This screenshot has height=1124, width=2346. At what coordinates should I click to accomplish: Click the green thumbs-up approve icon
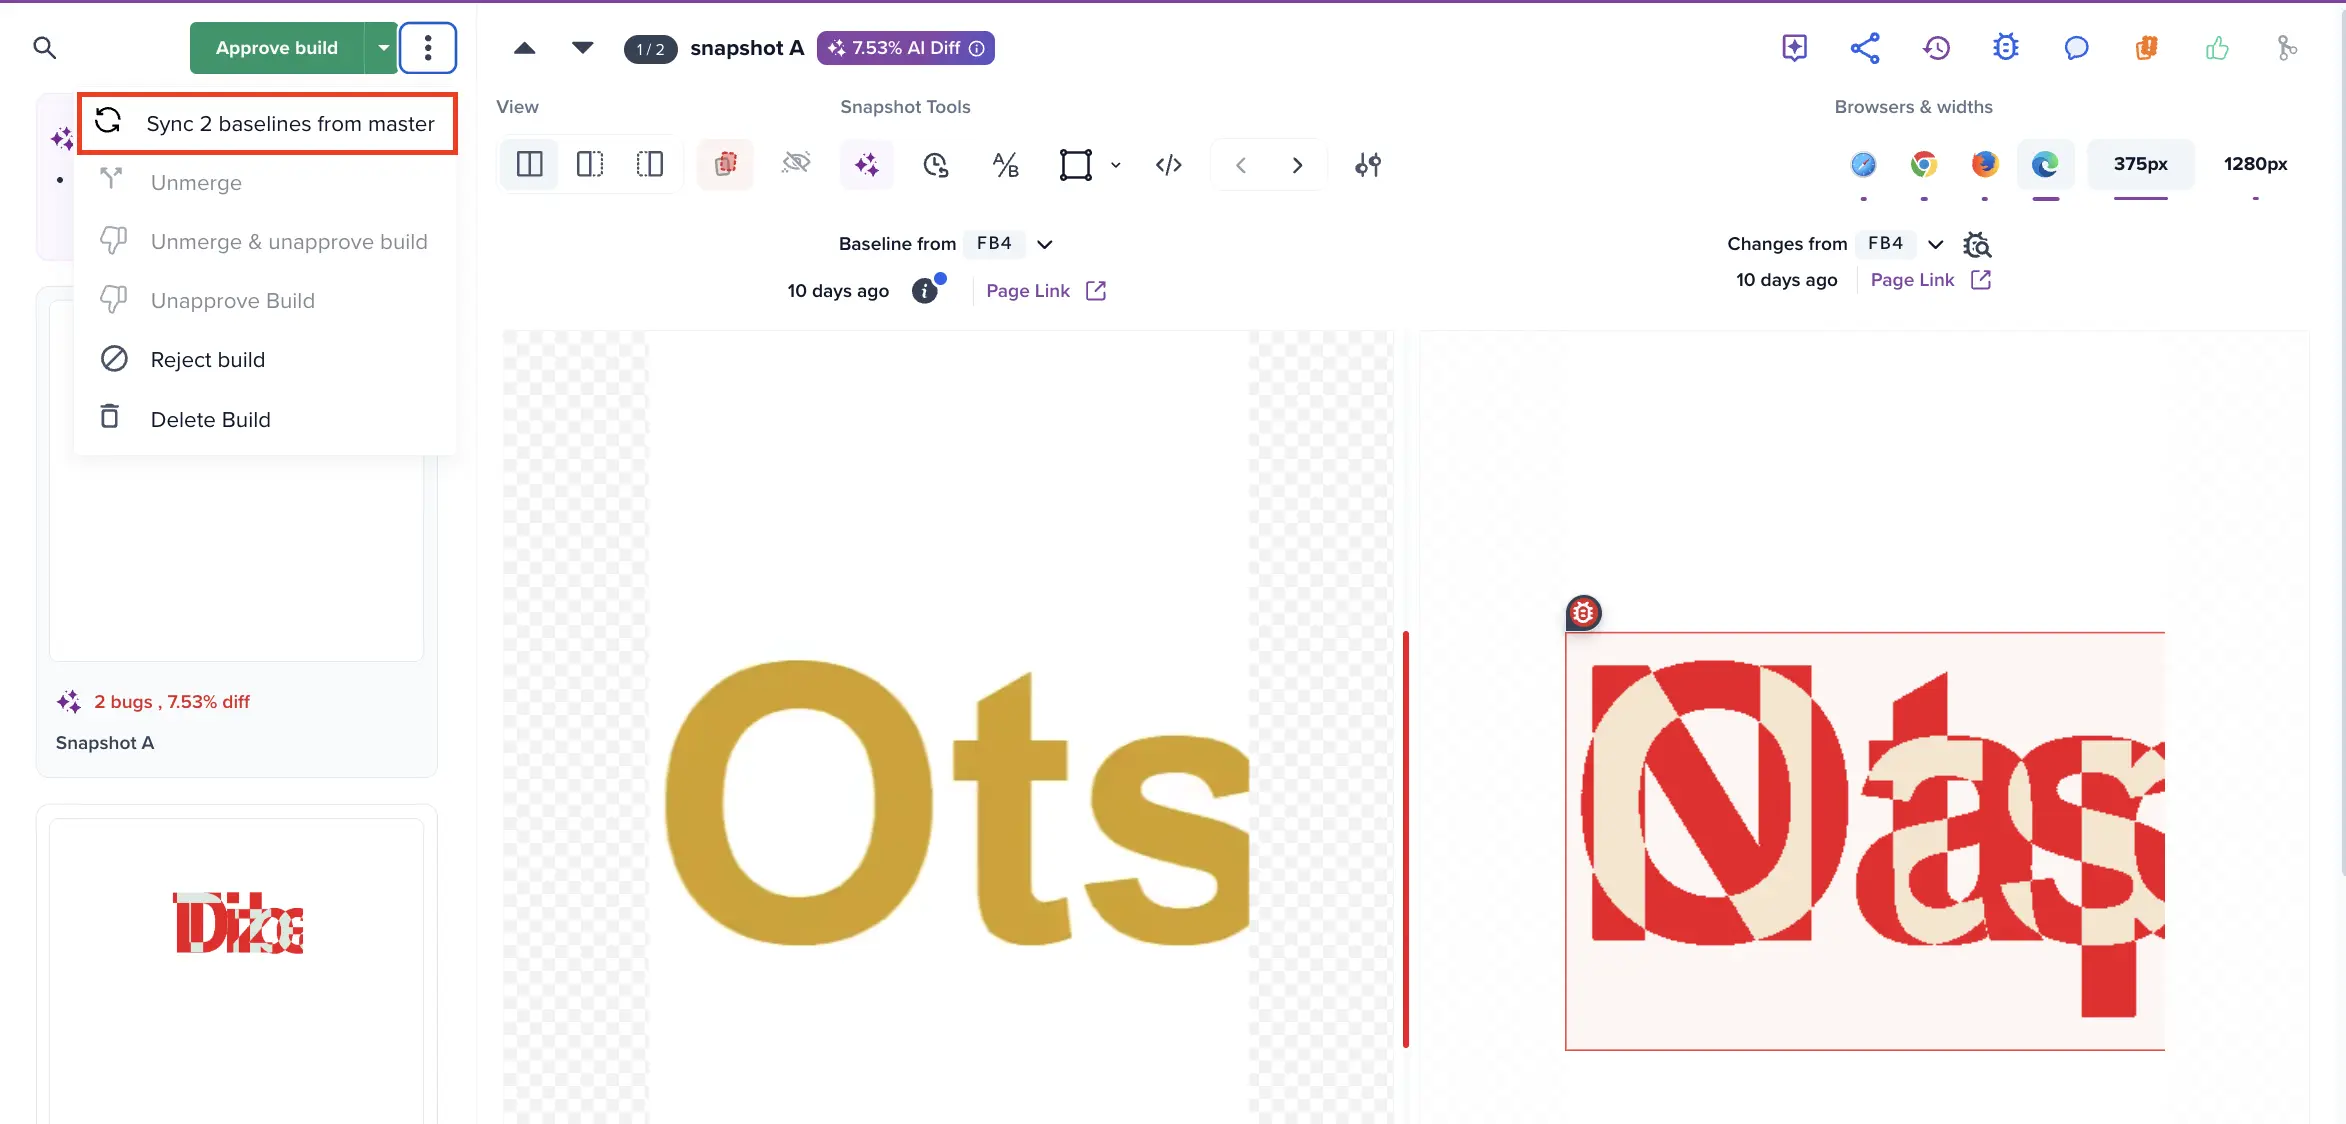[x=2217, y=47]
